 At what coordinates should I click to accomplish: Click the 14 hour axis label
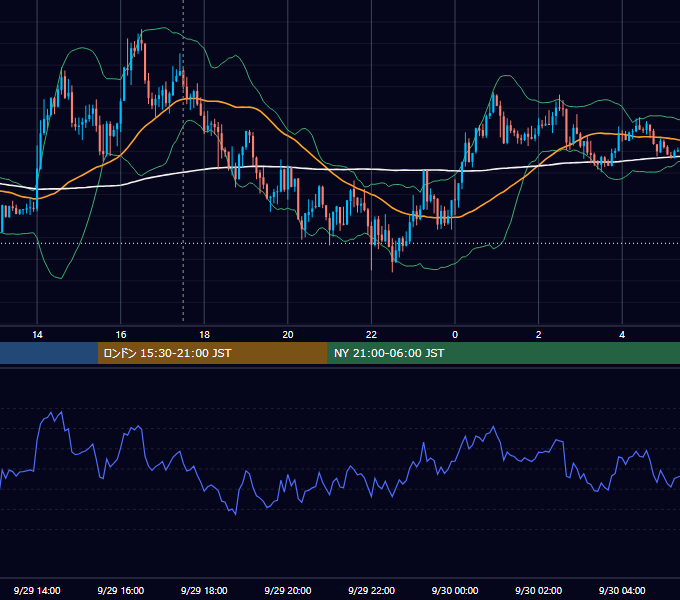click(x=37, y=335)
